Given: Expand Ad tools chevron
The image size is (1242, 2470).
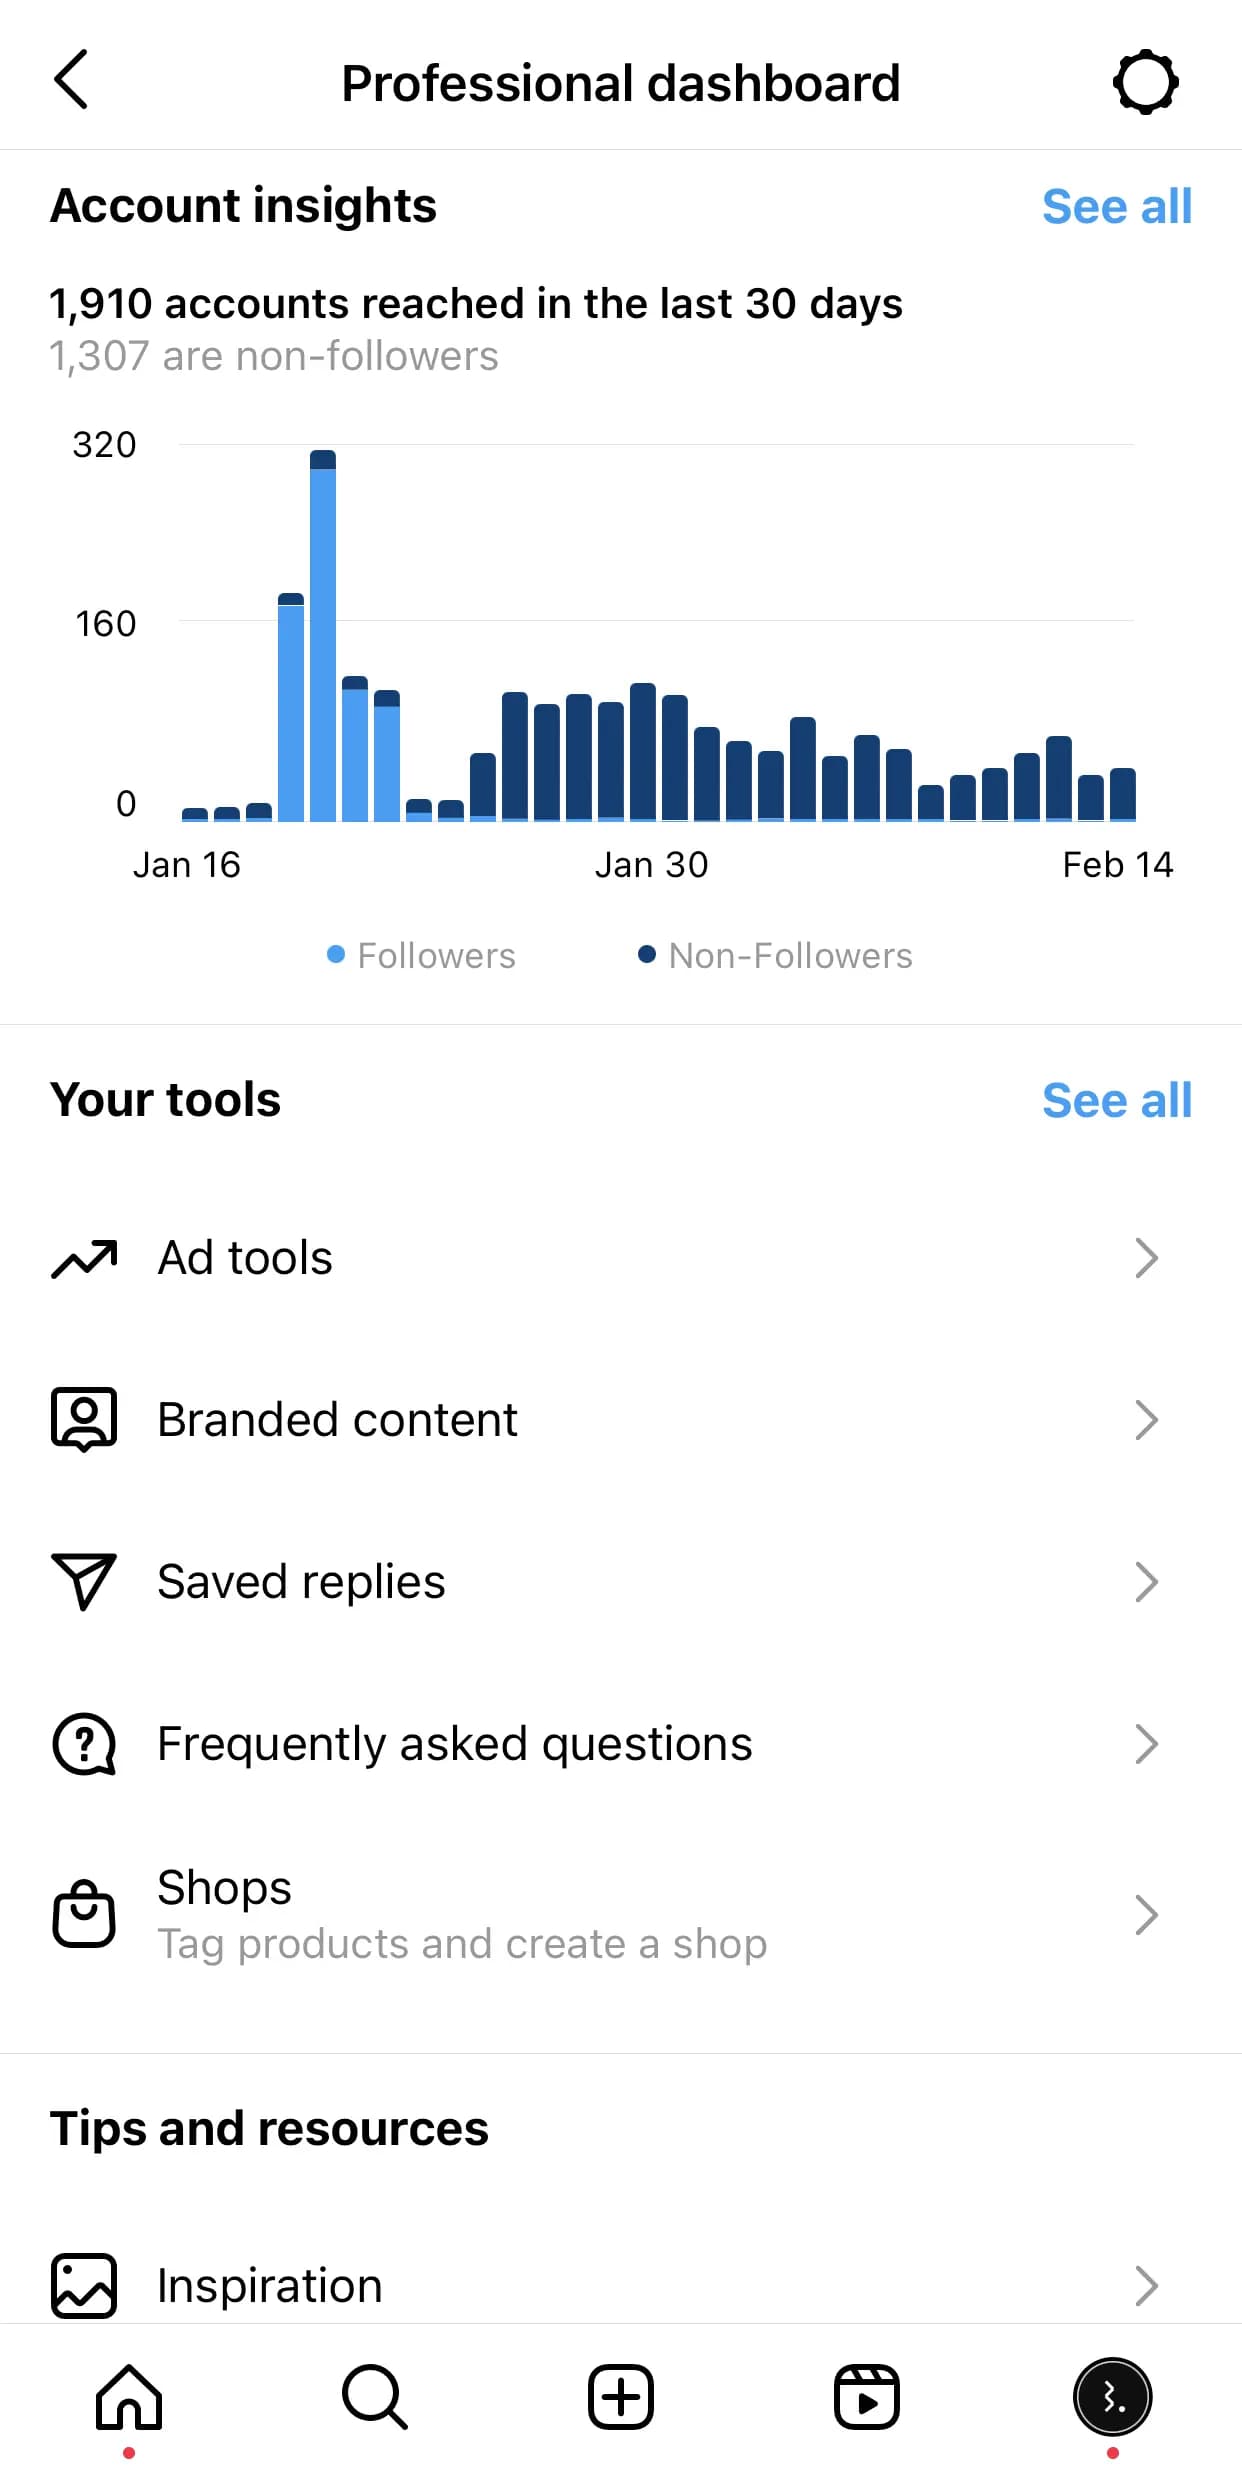Looking at the screenshot, I should click(1146, 1258).
